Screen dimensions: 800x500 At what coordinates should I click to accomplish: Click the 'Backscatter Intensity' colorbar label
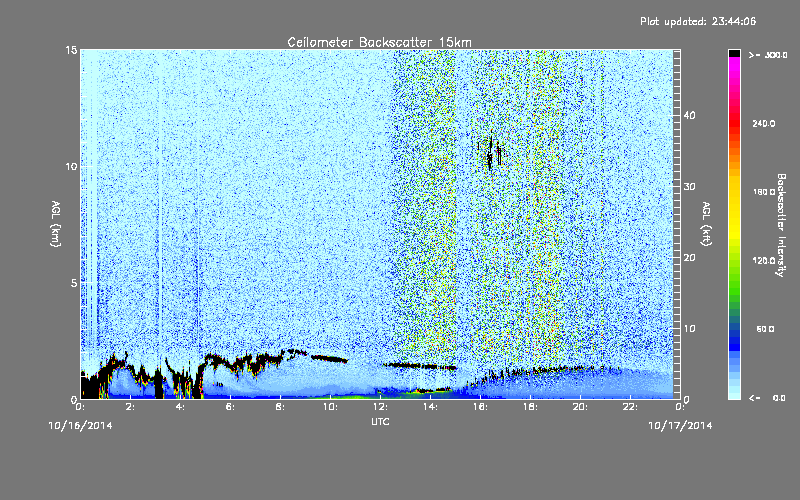(x=781, y=225)
